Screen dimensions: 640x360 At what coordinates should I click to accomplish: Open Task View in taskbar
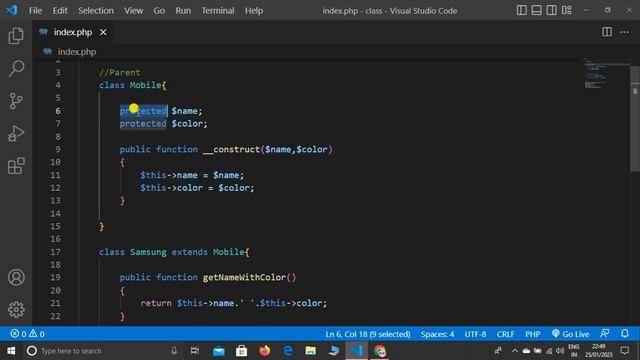195,351
